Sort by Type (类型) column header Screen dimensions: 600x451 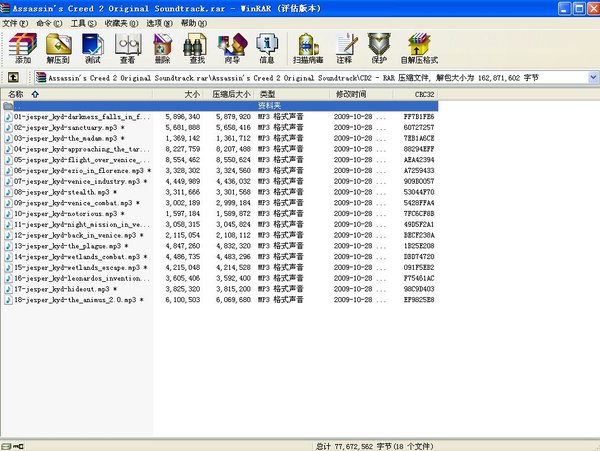coord(292,94)
